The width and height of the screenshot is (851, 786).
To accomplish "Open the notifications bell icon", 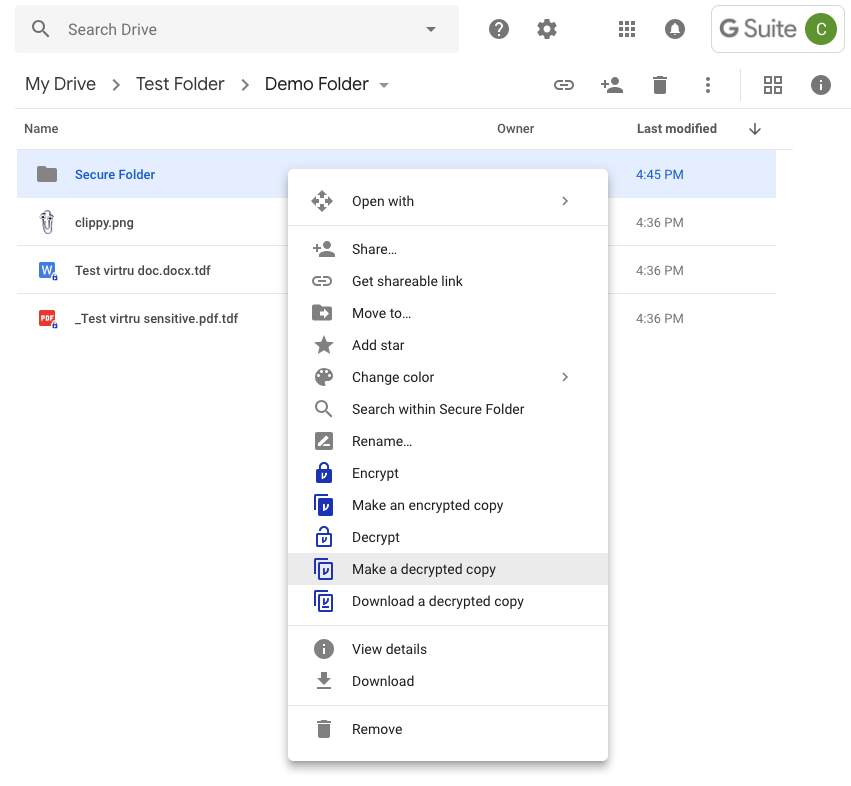I will pos(675,29).
